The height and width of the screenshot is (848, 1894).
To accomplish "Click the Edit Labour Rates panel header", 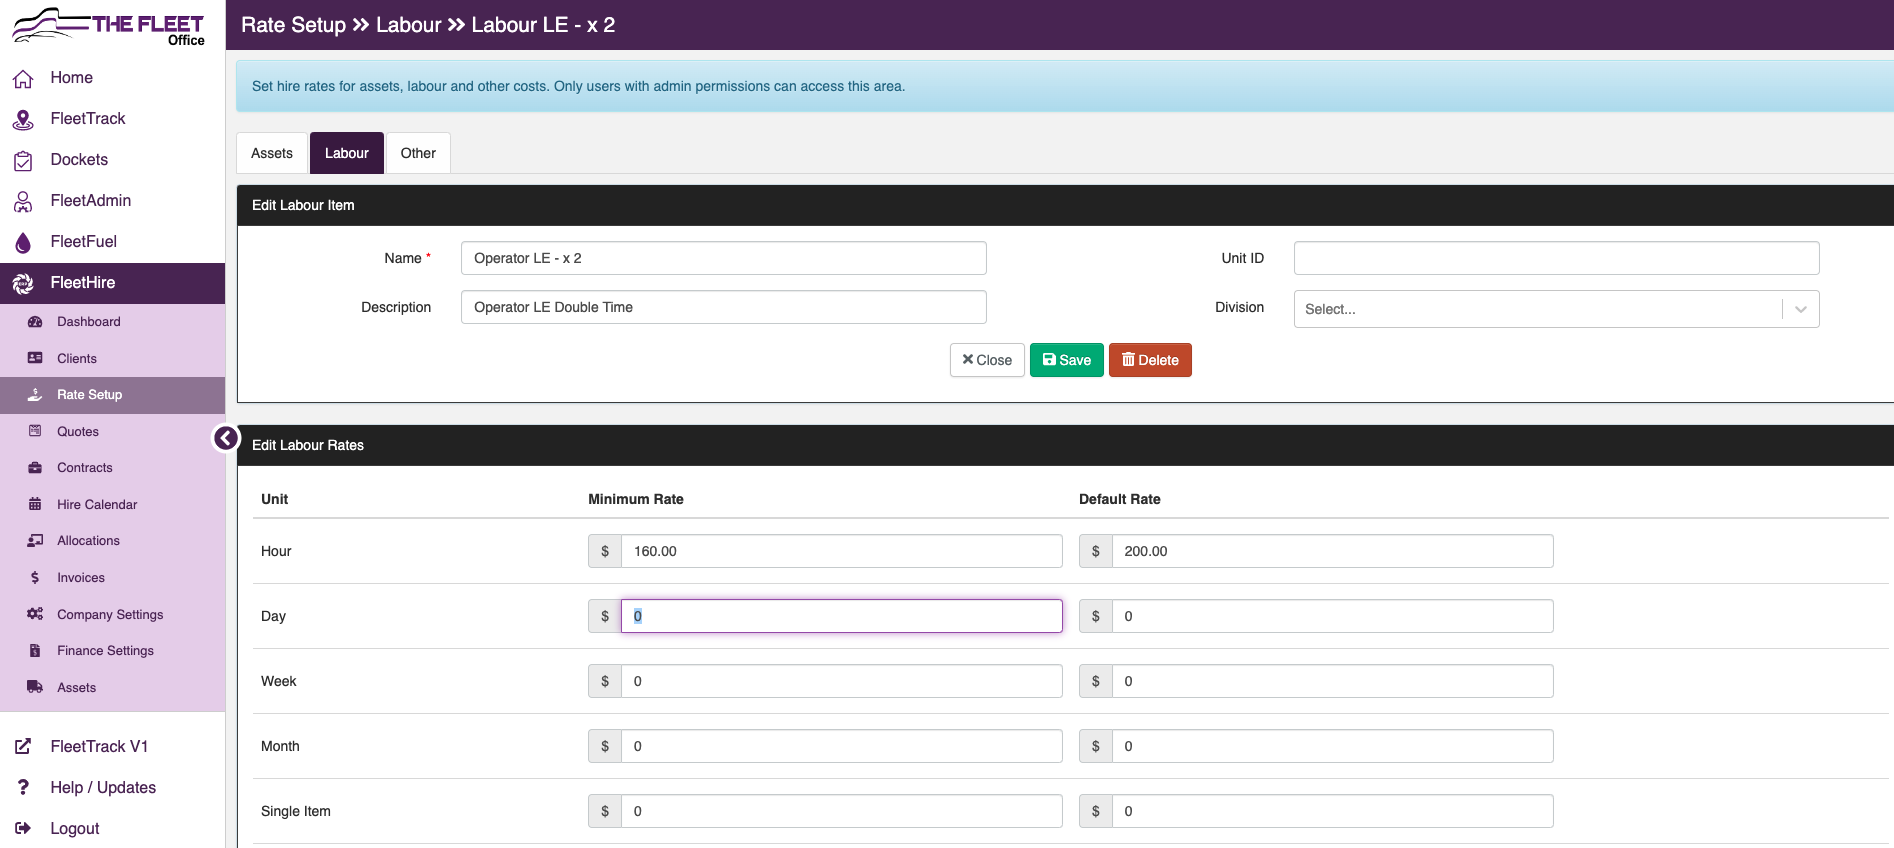I will pyautogui.click(x=1065, y=445).
